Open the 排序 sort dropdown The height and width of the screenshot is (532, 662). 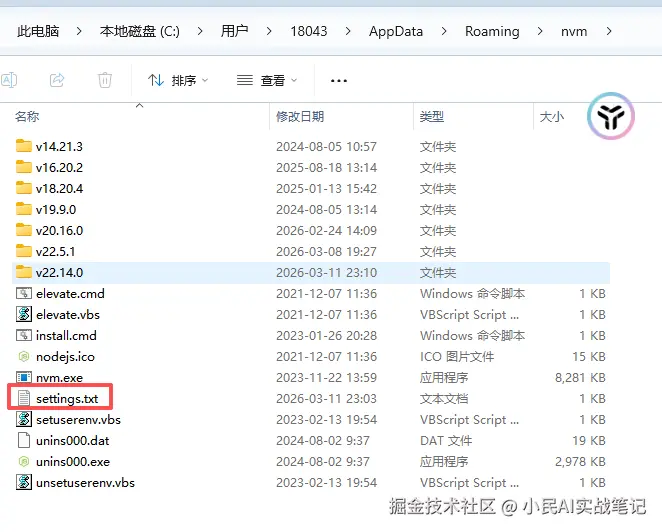[x=178, y=80]
